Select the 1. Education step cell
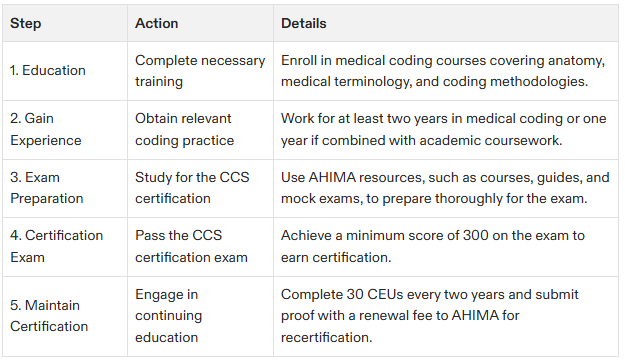This screenshot has width=625, height=362. [65, 71]
